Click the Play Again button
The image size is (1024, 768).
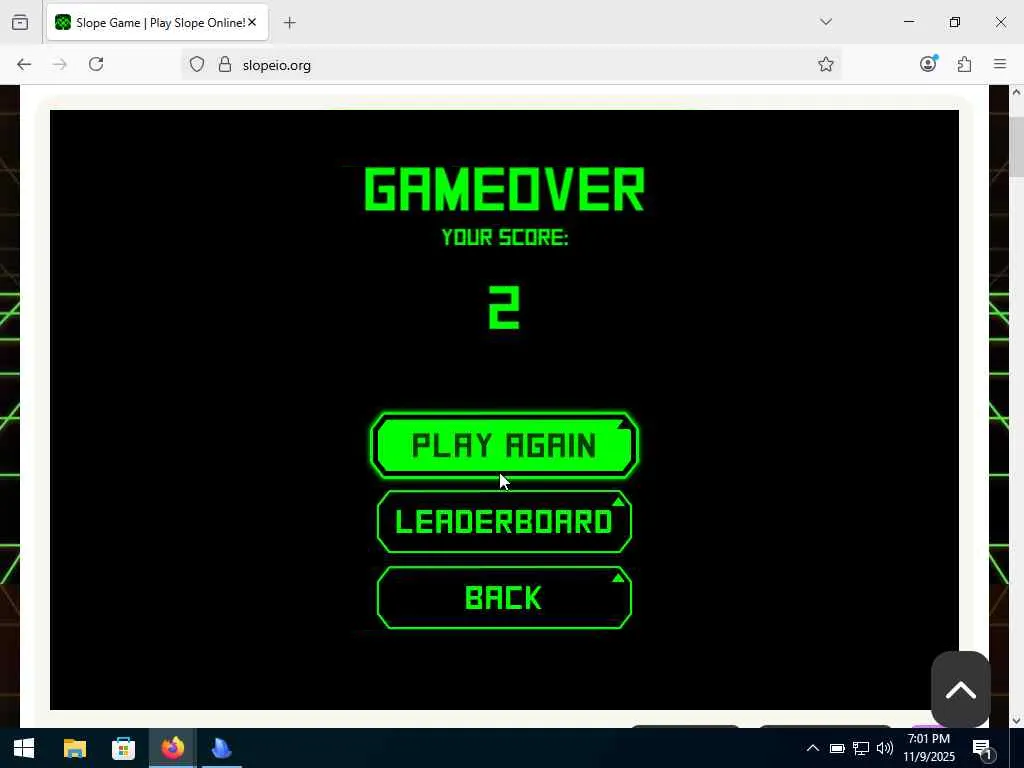[504, 445]
